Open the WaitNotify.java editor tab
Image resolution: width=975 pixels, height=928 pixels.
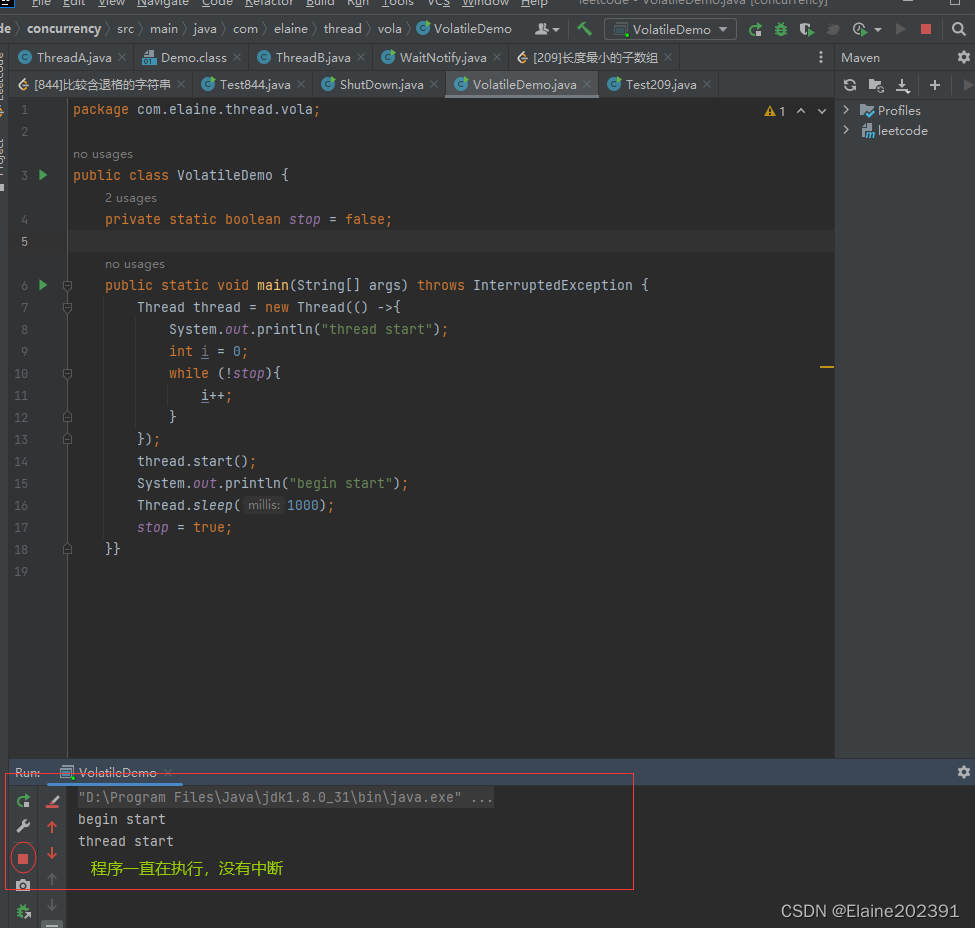pos(442,58)
